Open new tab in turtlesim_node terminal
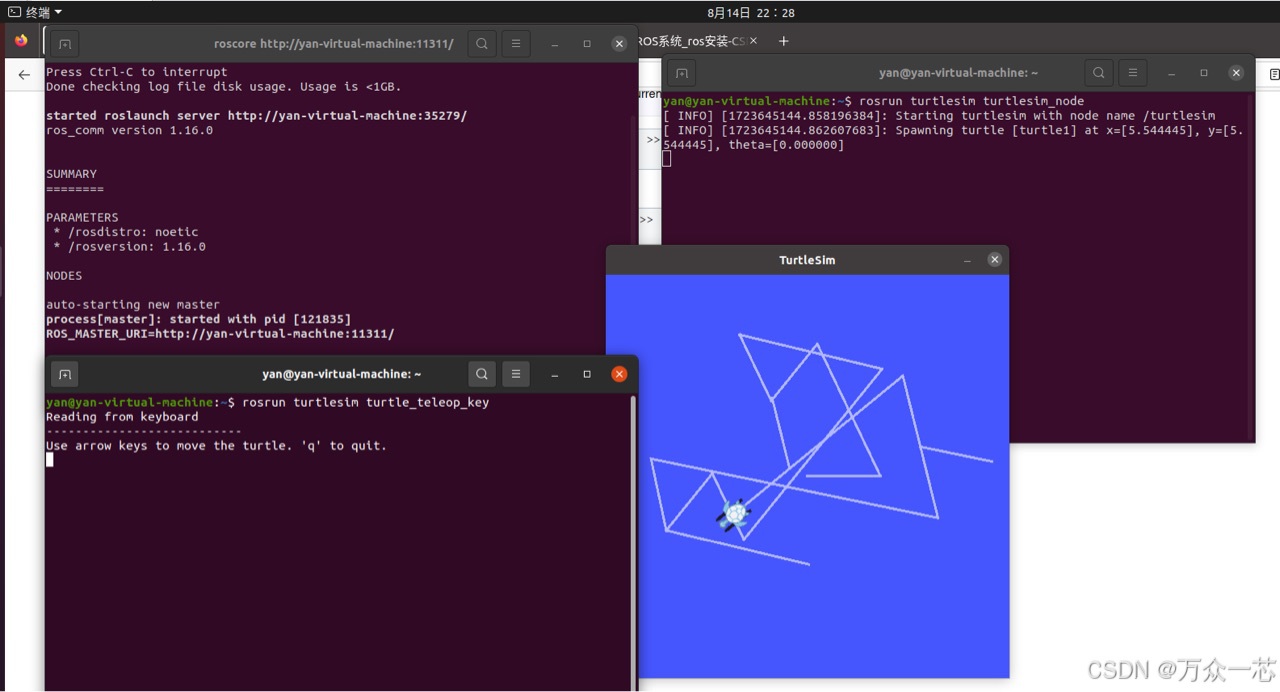The height and width of the screenshot is (692, 1280). tap(682, 73)
